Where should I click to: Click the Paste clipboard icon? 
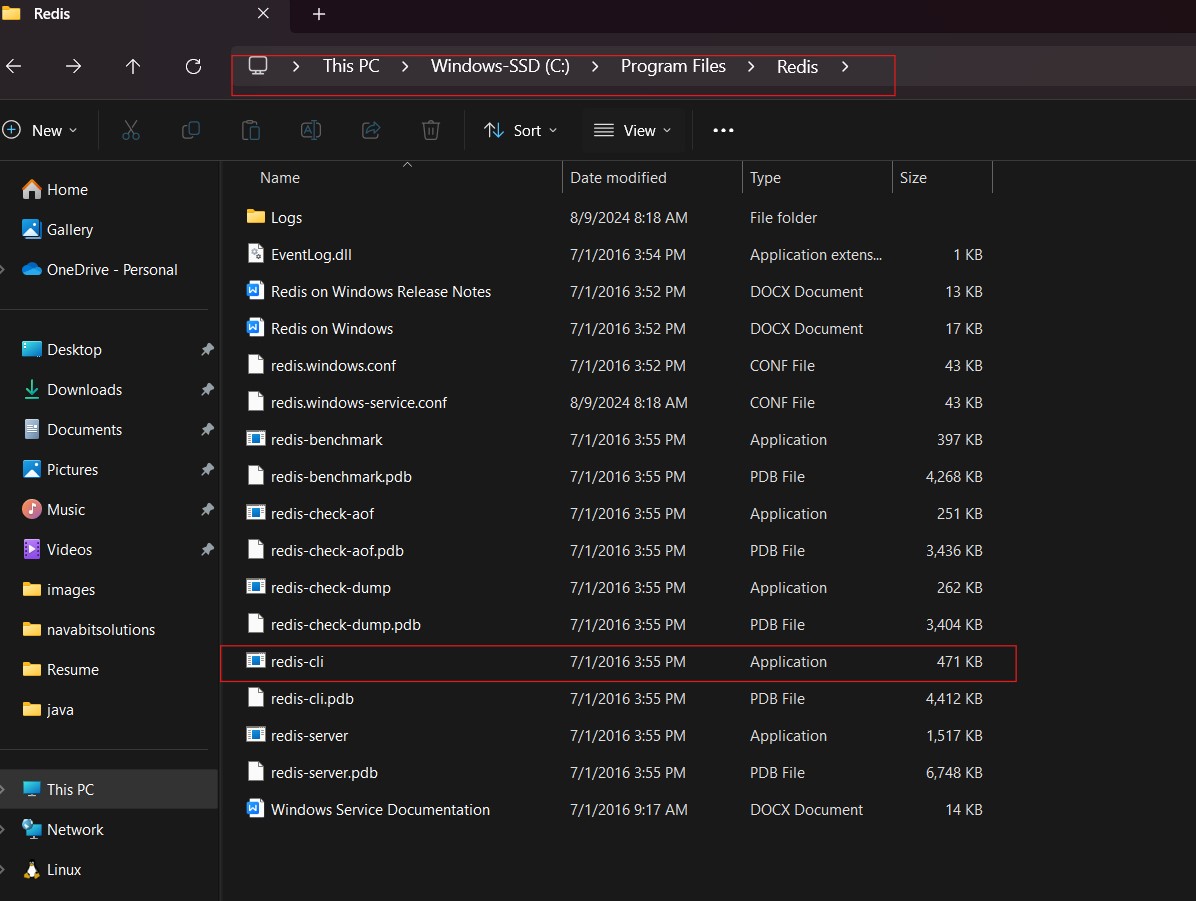[x=251, y=130]
